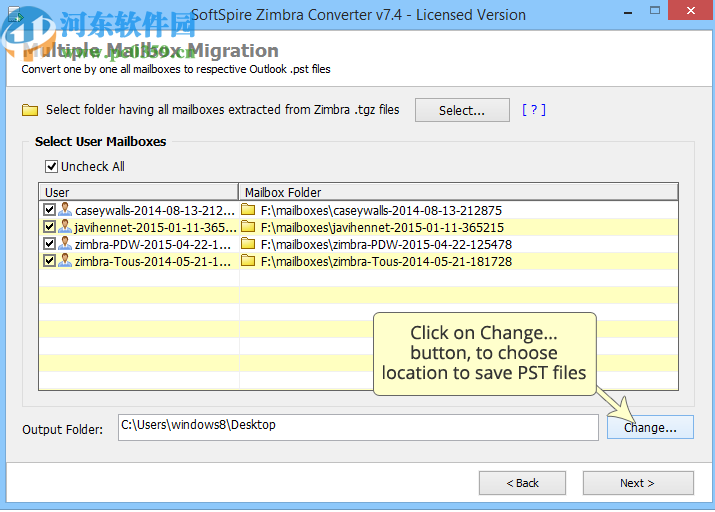This screenshot has width=715, height=512.
Task: Uncheck the caseywalls-2014-08-13 mailbox checkbox
Action: coord(49,210)
